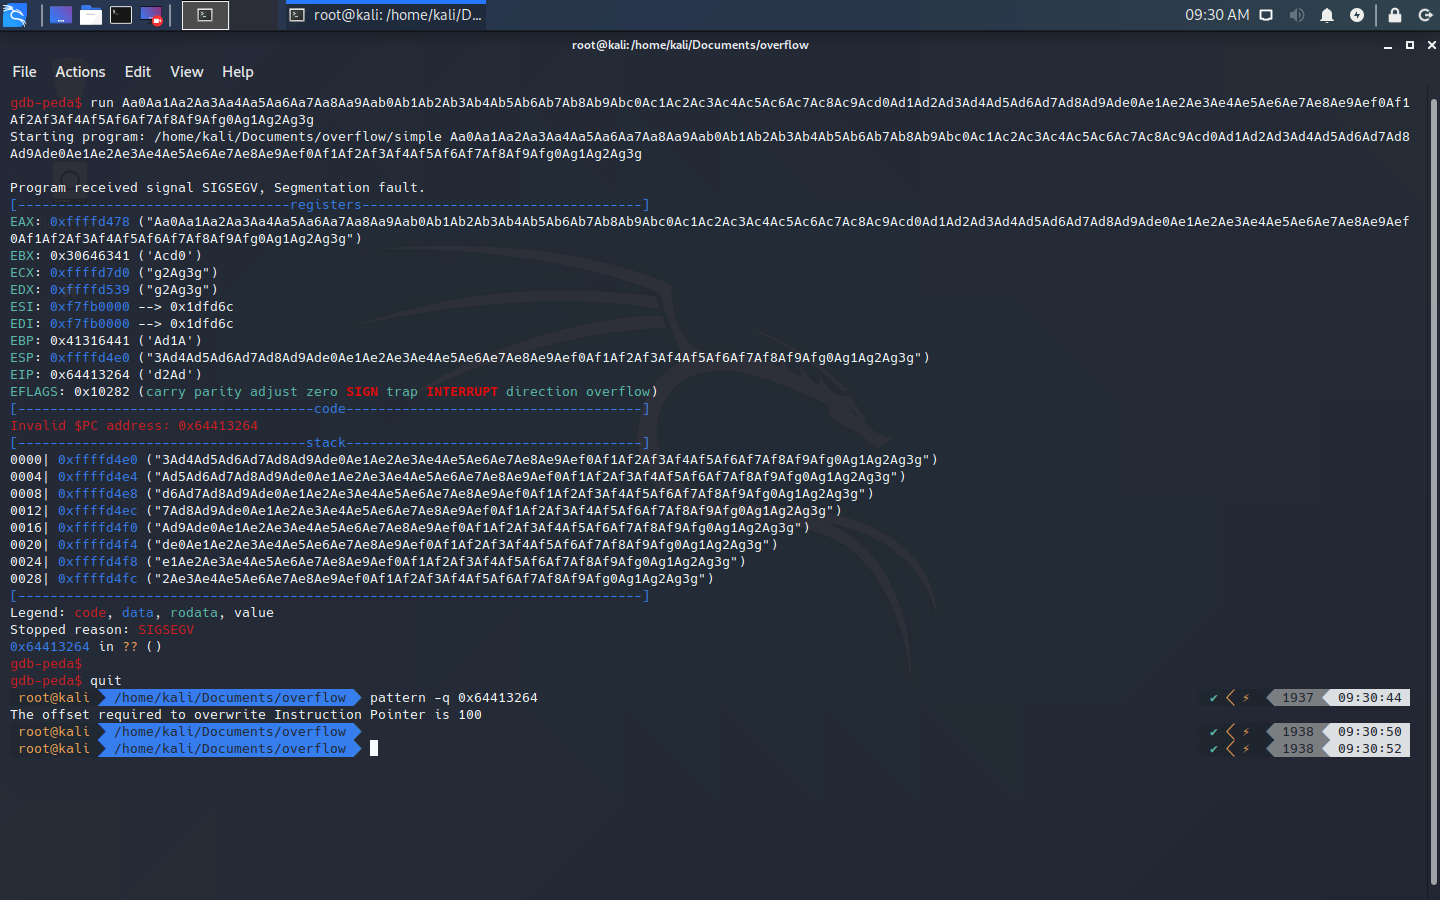Open the file manager panel launcher
Viewport: 1440px width, 900px height.
point(91,15)
